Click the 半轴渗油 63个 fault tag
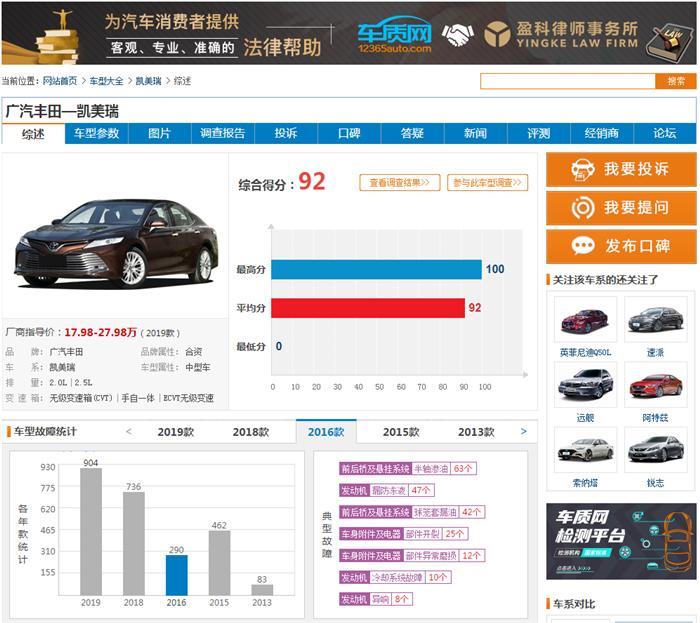Viewport: 700px width, 623px height. tap(408, 469)
